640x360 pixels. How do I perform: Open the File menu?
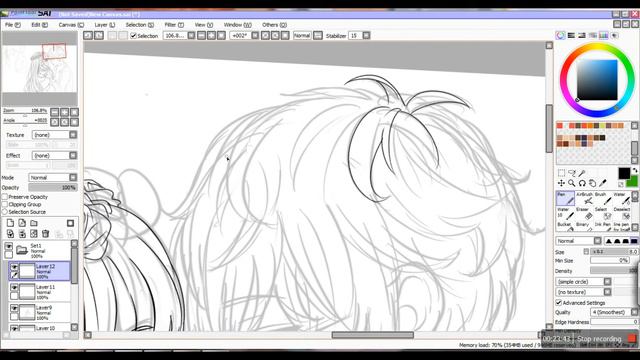[x=12, y=25]
